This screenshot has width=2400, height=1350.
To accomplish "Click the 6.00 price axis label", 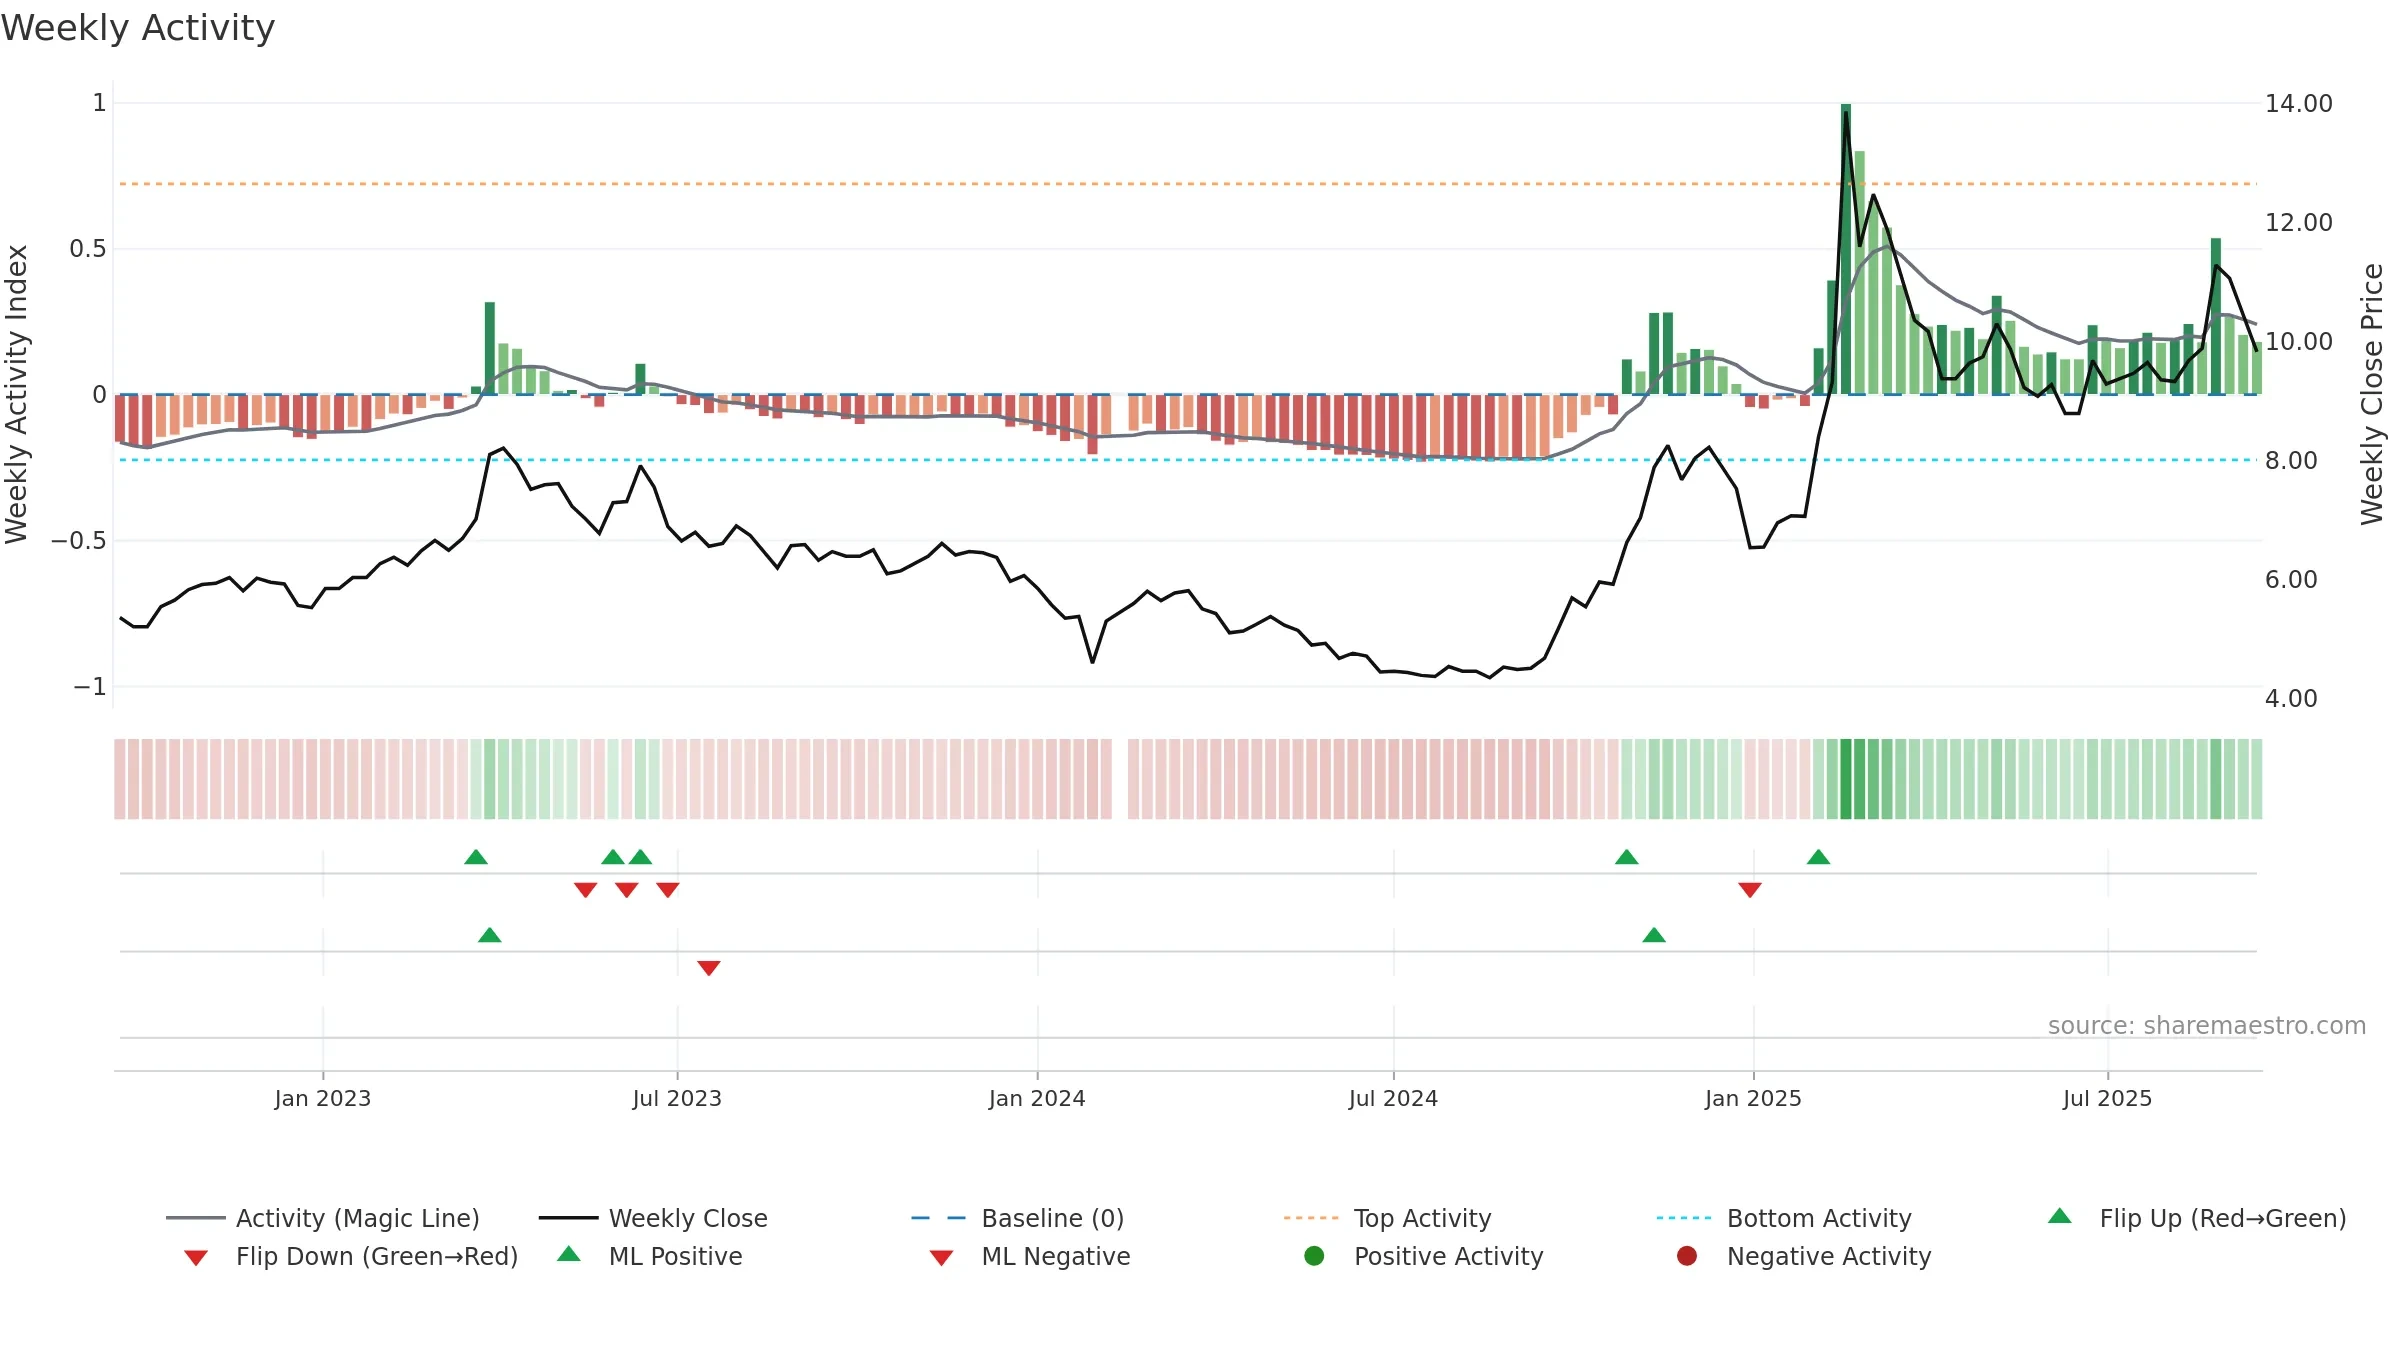I will pyautogui.click(x=2291, y=579).
